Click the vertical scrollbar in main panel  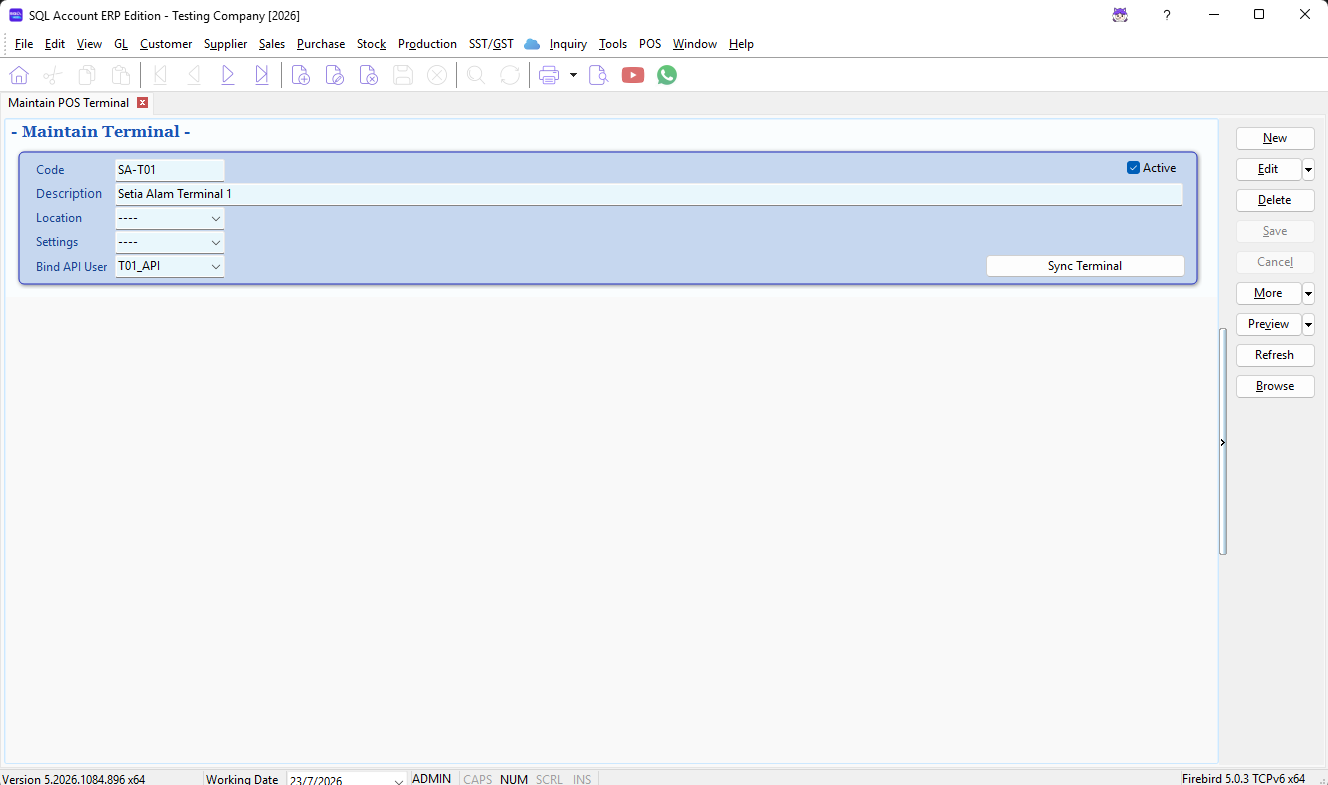click(1222, 442)
